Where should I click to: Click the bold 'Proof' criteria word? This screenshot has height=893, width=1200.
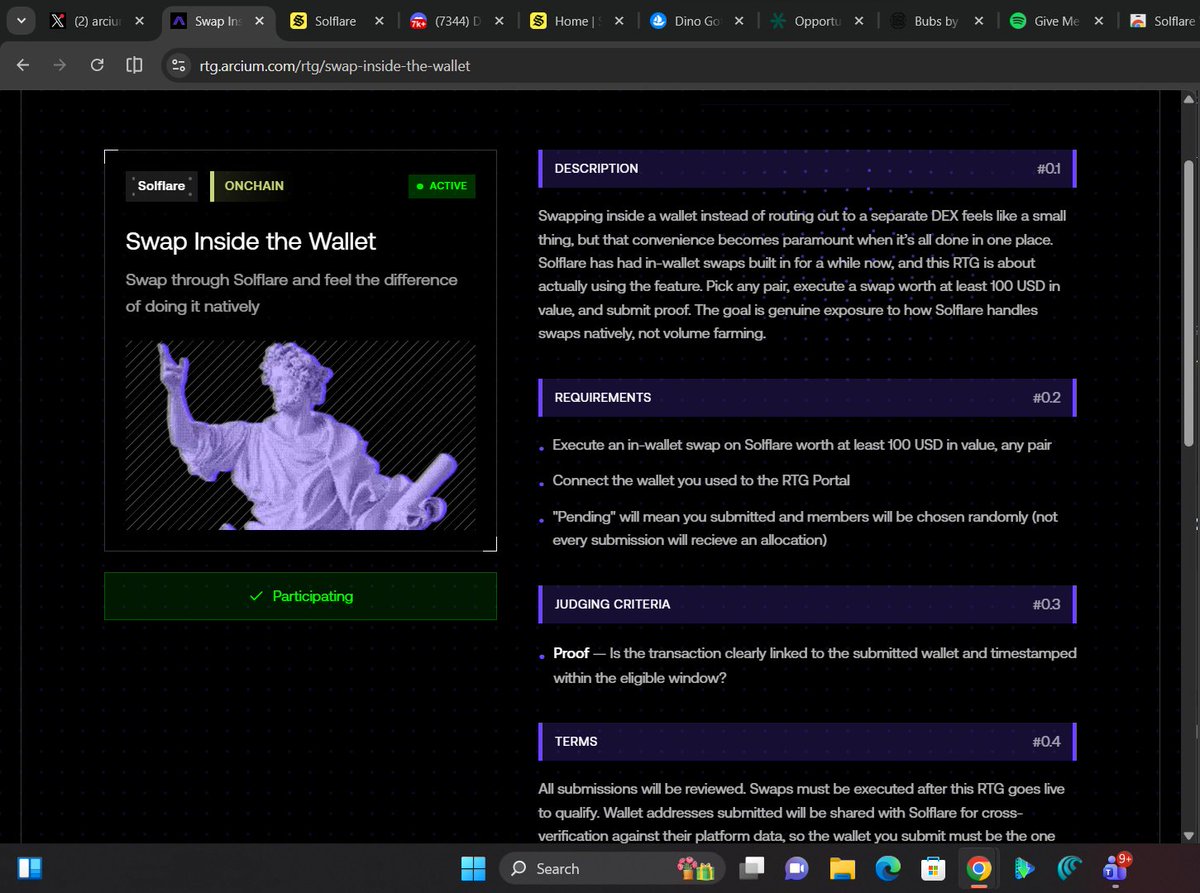coord(571,653)
